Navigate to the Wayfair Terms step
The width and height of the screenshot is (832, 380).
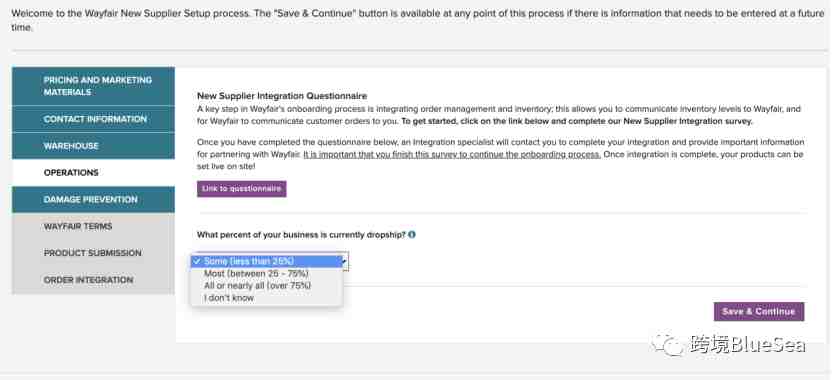pos(93,227)
